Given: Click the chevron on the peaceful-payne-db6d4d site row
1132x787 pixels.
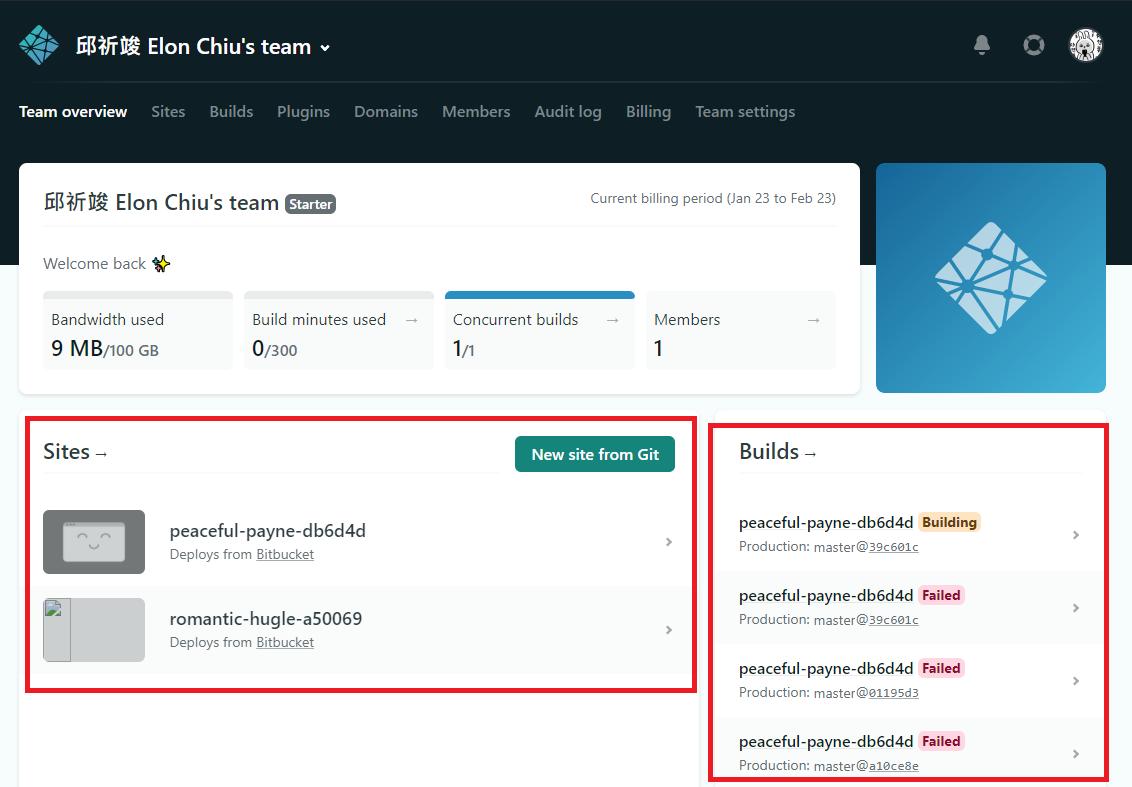Looking at the screenshot, I should click(669, 542).
